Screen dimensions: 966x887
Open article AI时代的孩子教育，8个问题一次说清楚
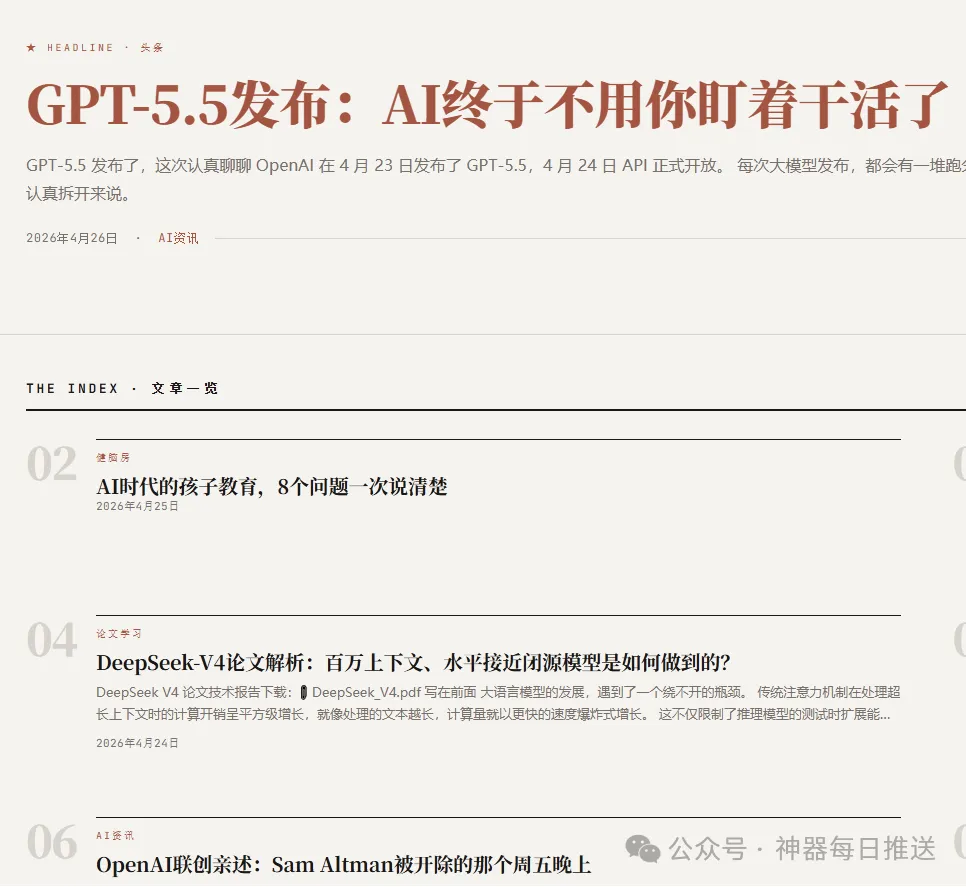point(272,487)
